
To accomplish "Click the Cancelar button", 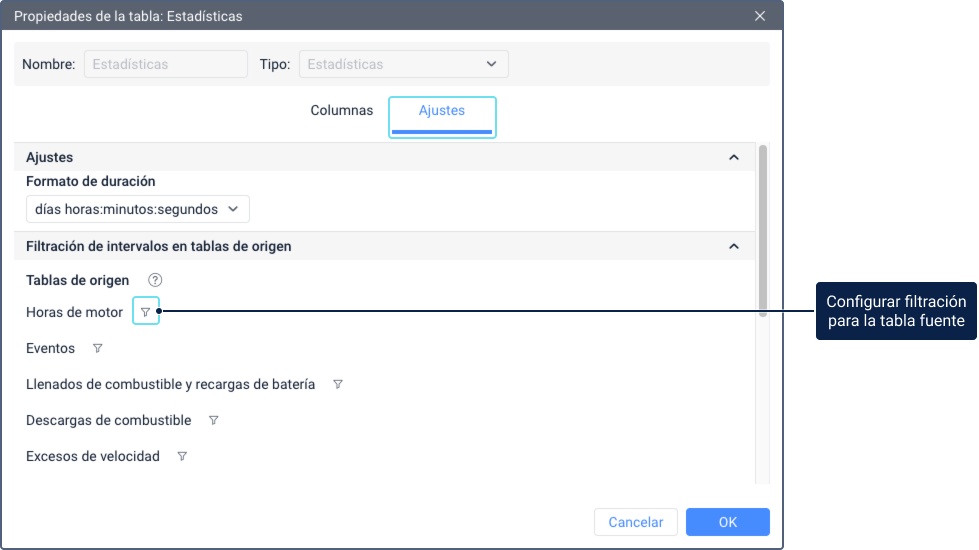I will pyautogui.click(x=635, y=522).
